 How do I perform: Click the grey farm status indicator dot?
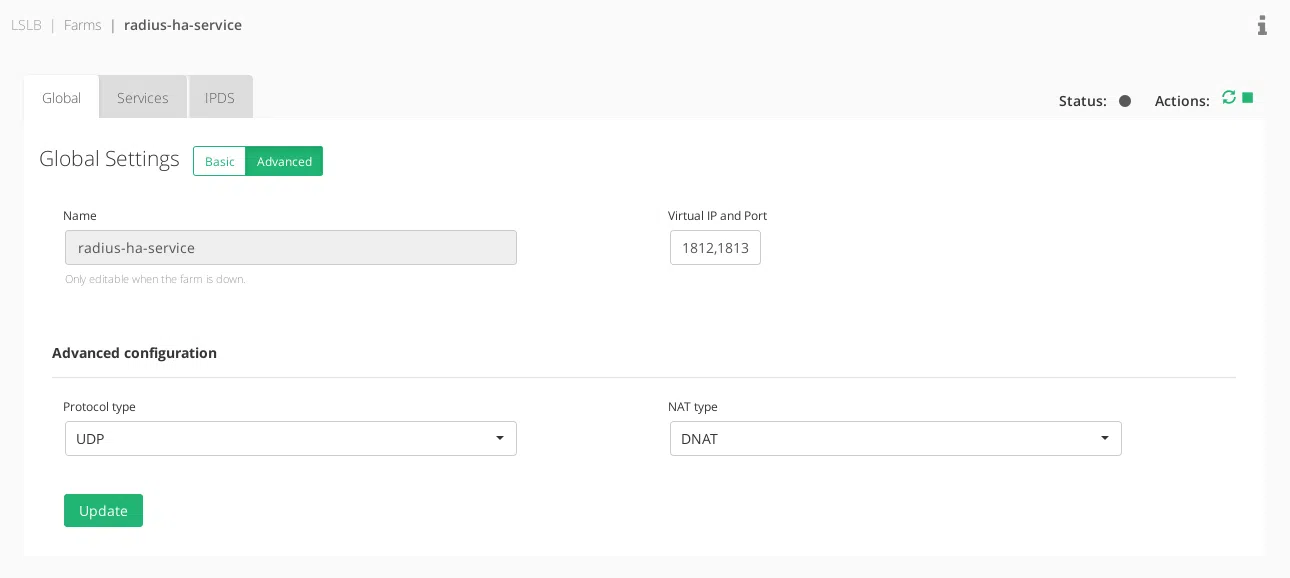[1125, 101]
